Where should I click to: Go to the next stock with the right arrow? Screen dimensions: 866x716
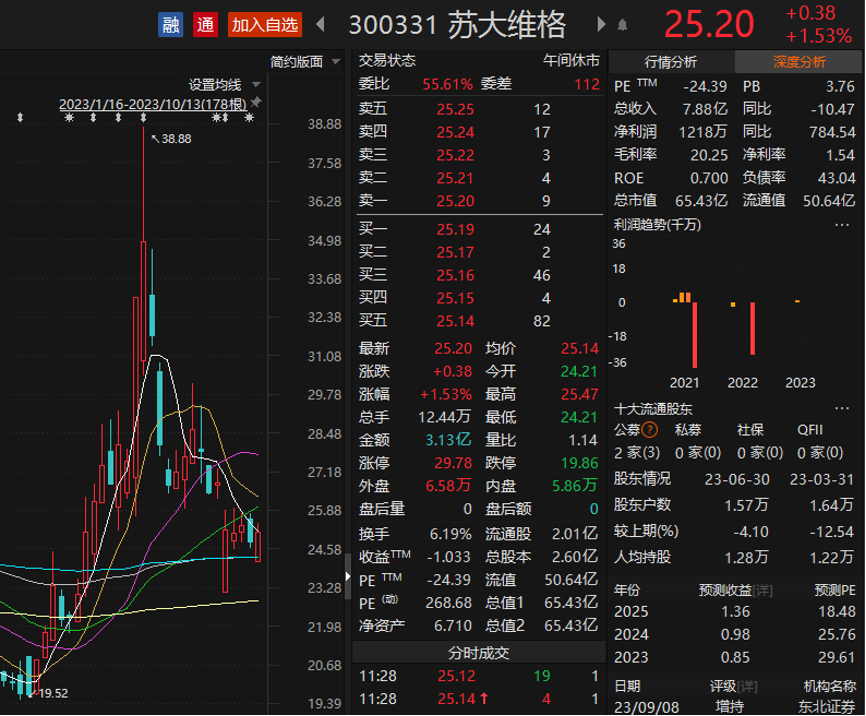[601, 24]
